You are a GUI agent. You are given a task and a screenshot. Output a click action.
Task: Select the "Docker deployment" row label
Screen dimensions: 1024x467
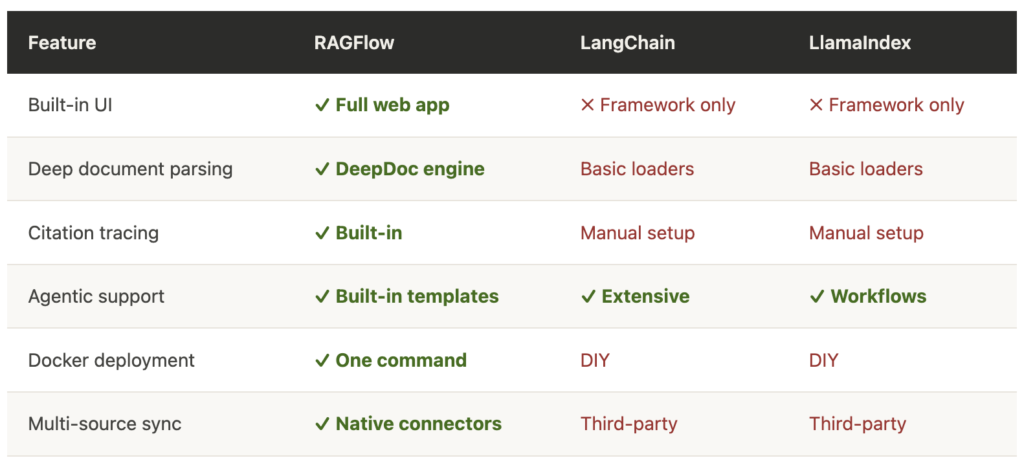click(x=111, y=360)
